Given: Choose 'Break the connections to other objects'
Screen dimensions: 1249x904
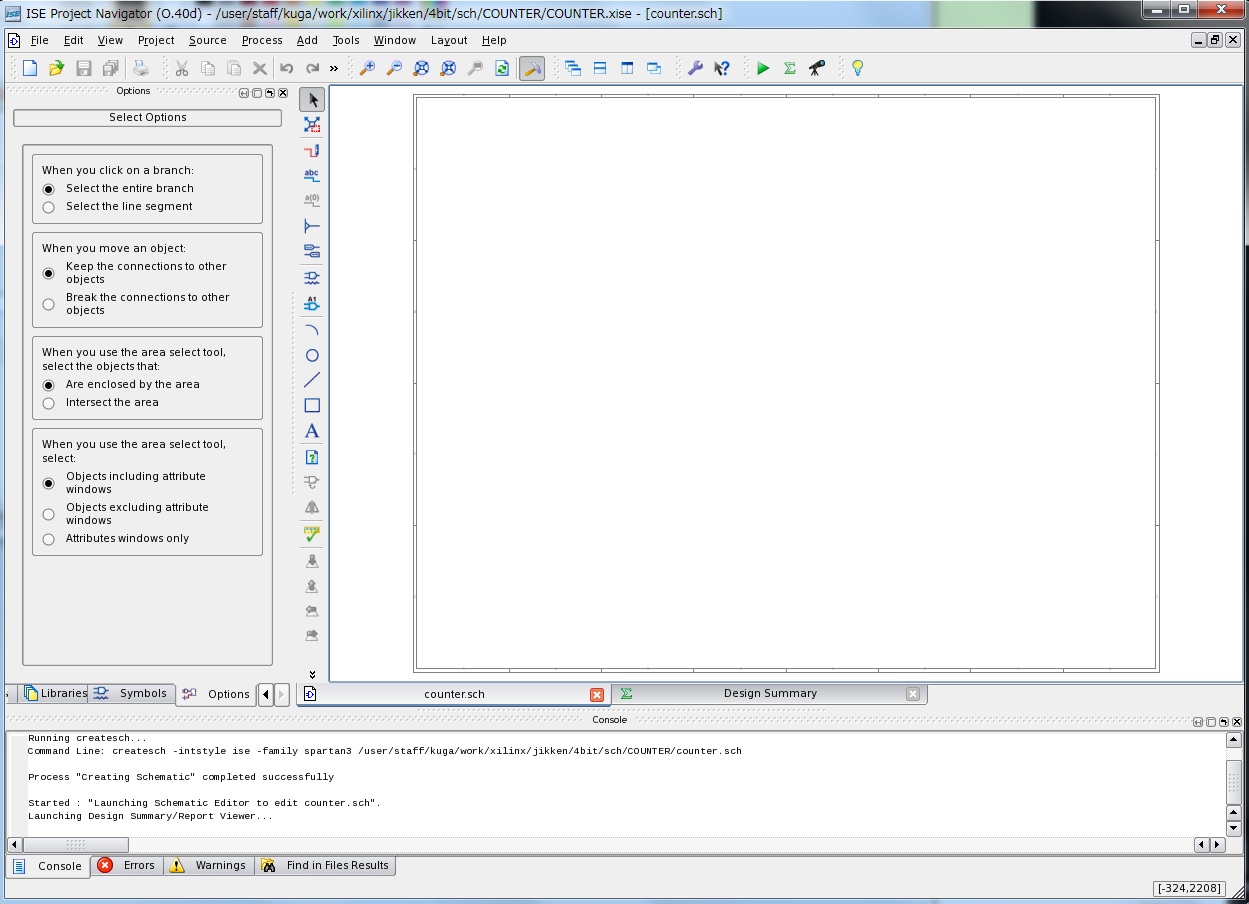Looking at the screenshot, I should [x=49, y=304].
